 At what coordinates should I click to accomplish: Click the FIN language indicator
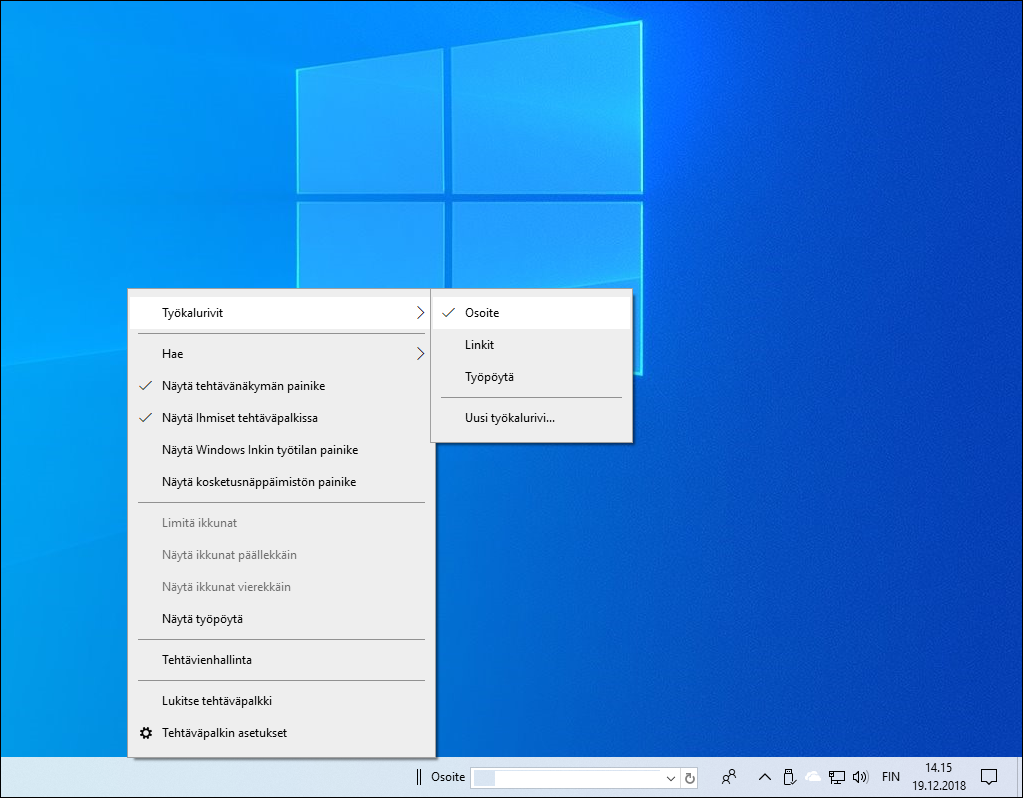click(890, 776)
